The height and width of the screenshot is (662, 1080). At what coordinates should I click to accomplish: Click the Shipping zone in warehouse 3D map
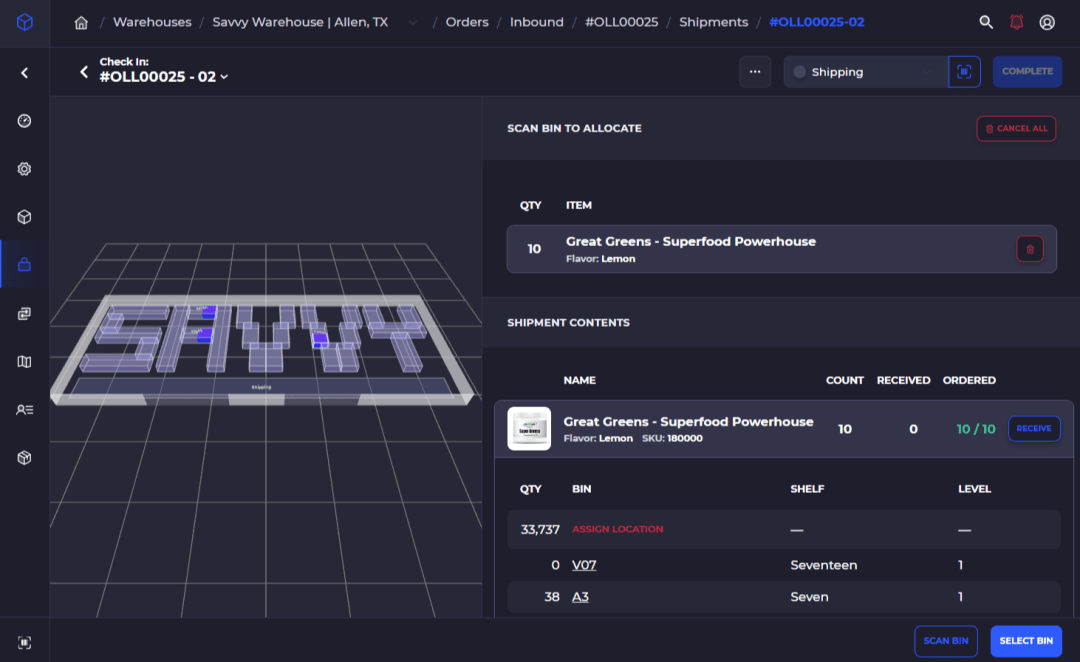tap(261, 386)
